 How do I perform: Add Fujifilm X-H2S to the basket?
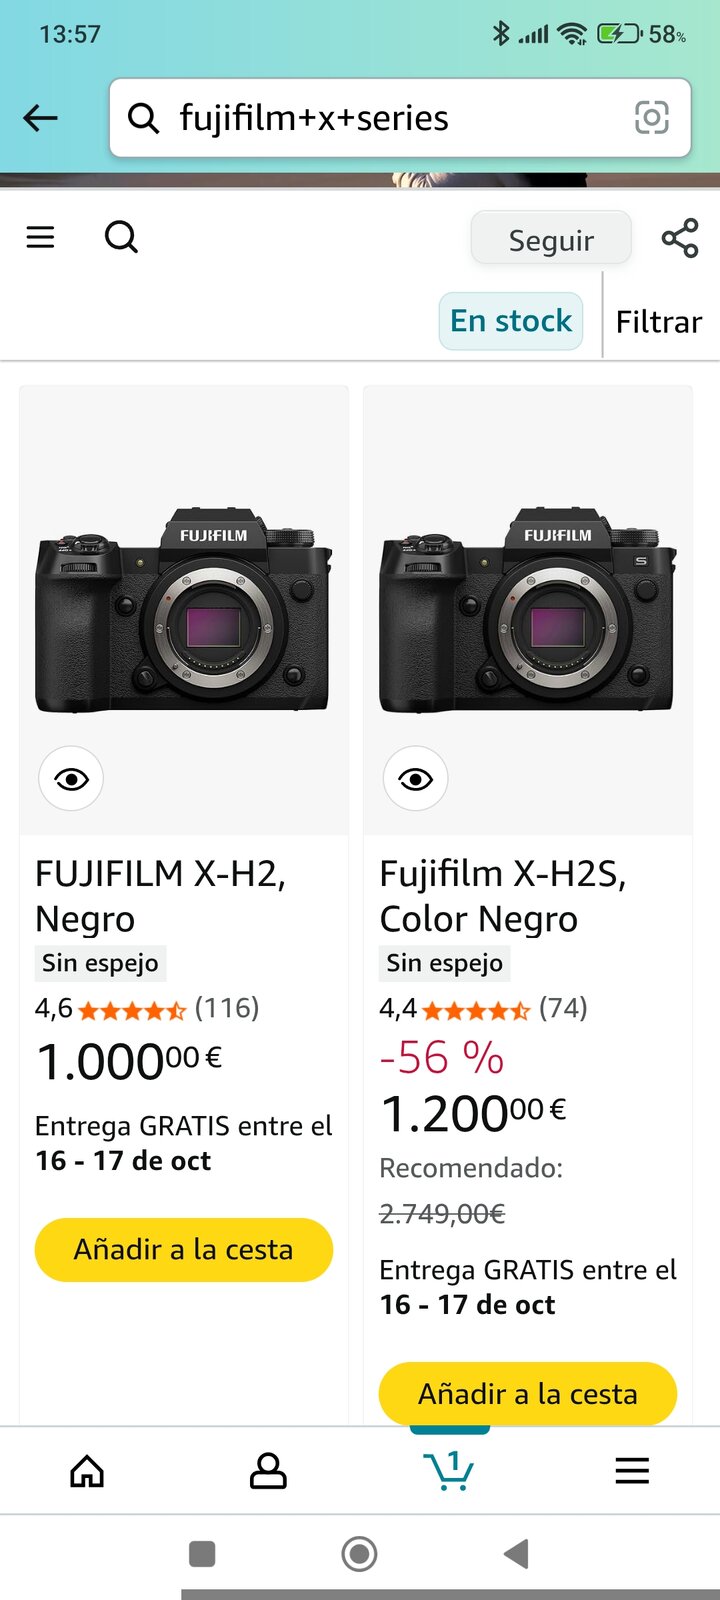[x=528, y=1393]
